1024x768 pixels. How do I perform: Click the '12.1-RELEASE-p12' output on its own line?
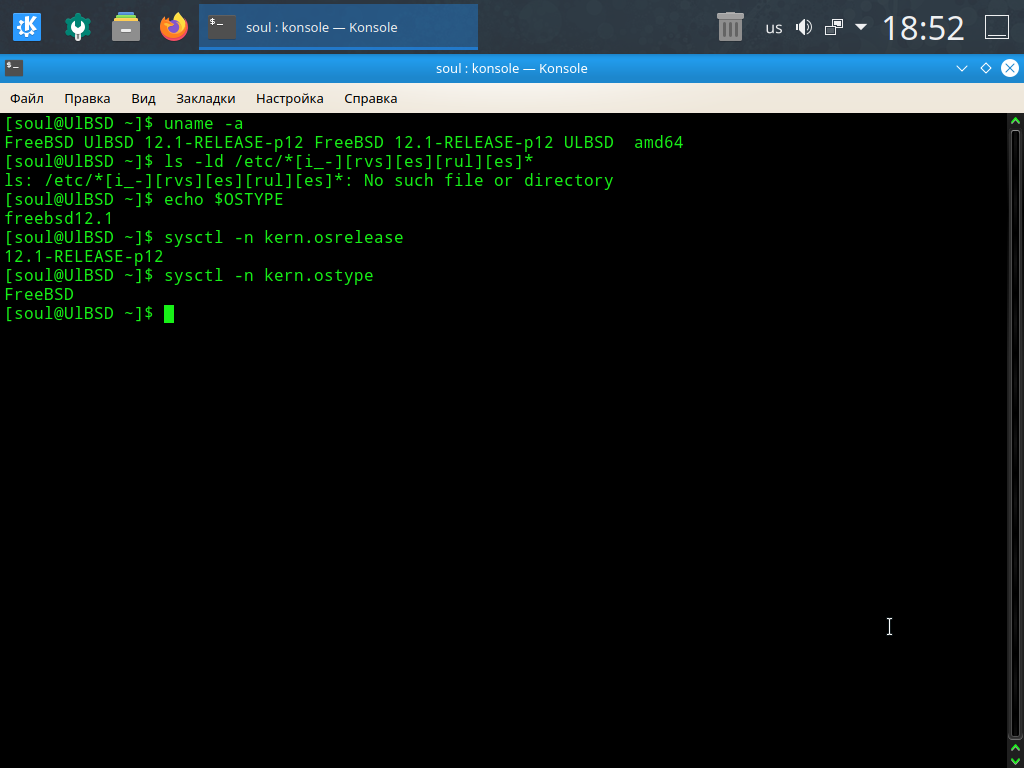coord(84,256)
